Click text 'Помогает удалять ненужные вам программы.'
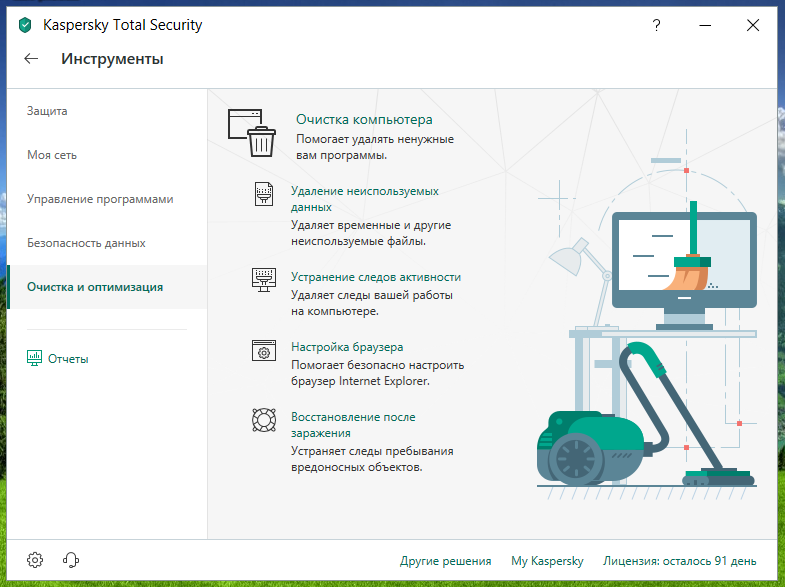This screenshot has width=785, height=587. point(375,147)
